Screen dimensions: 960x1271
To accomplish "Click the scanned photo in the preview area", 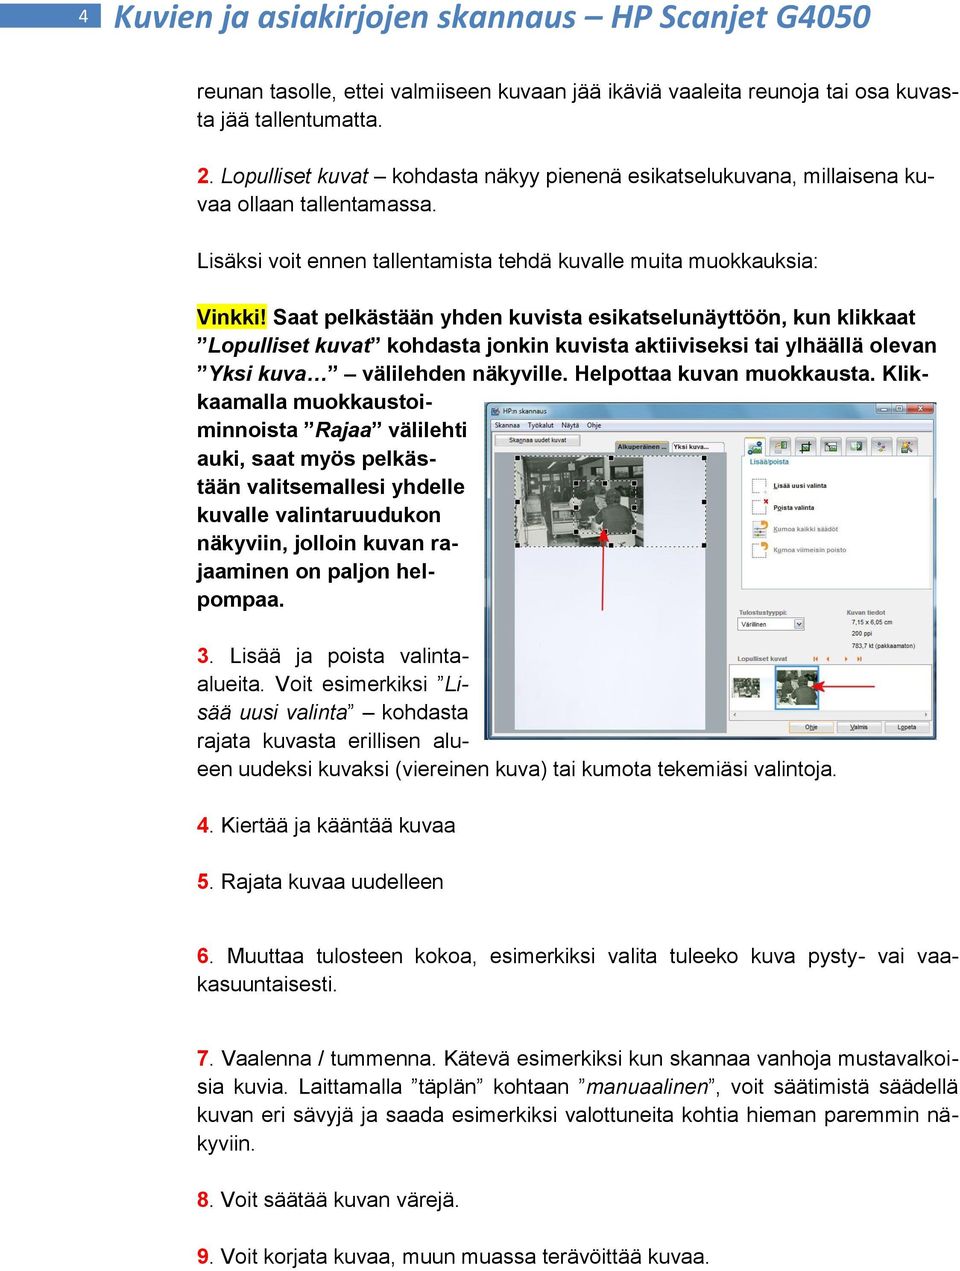I will coord(579,500).
